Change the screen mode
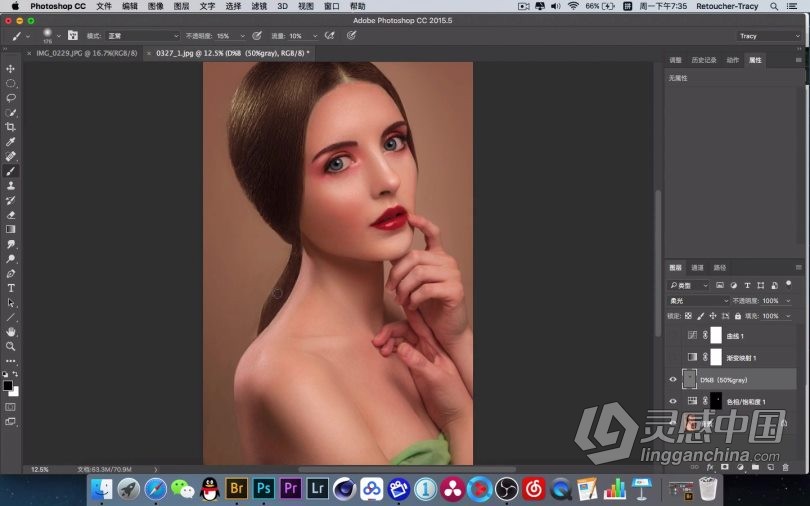This screenshot has width=810, height=506. (x=10, y=421)
